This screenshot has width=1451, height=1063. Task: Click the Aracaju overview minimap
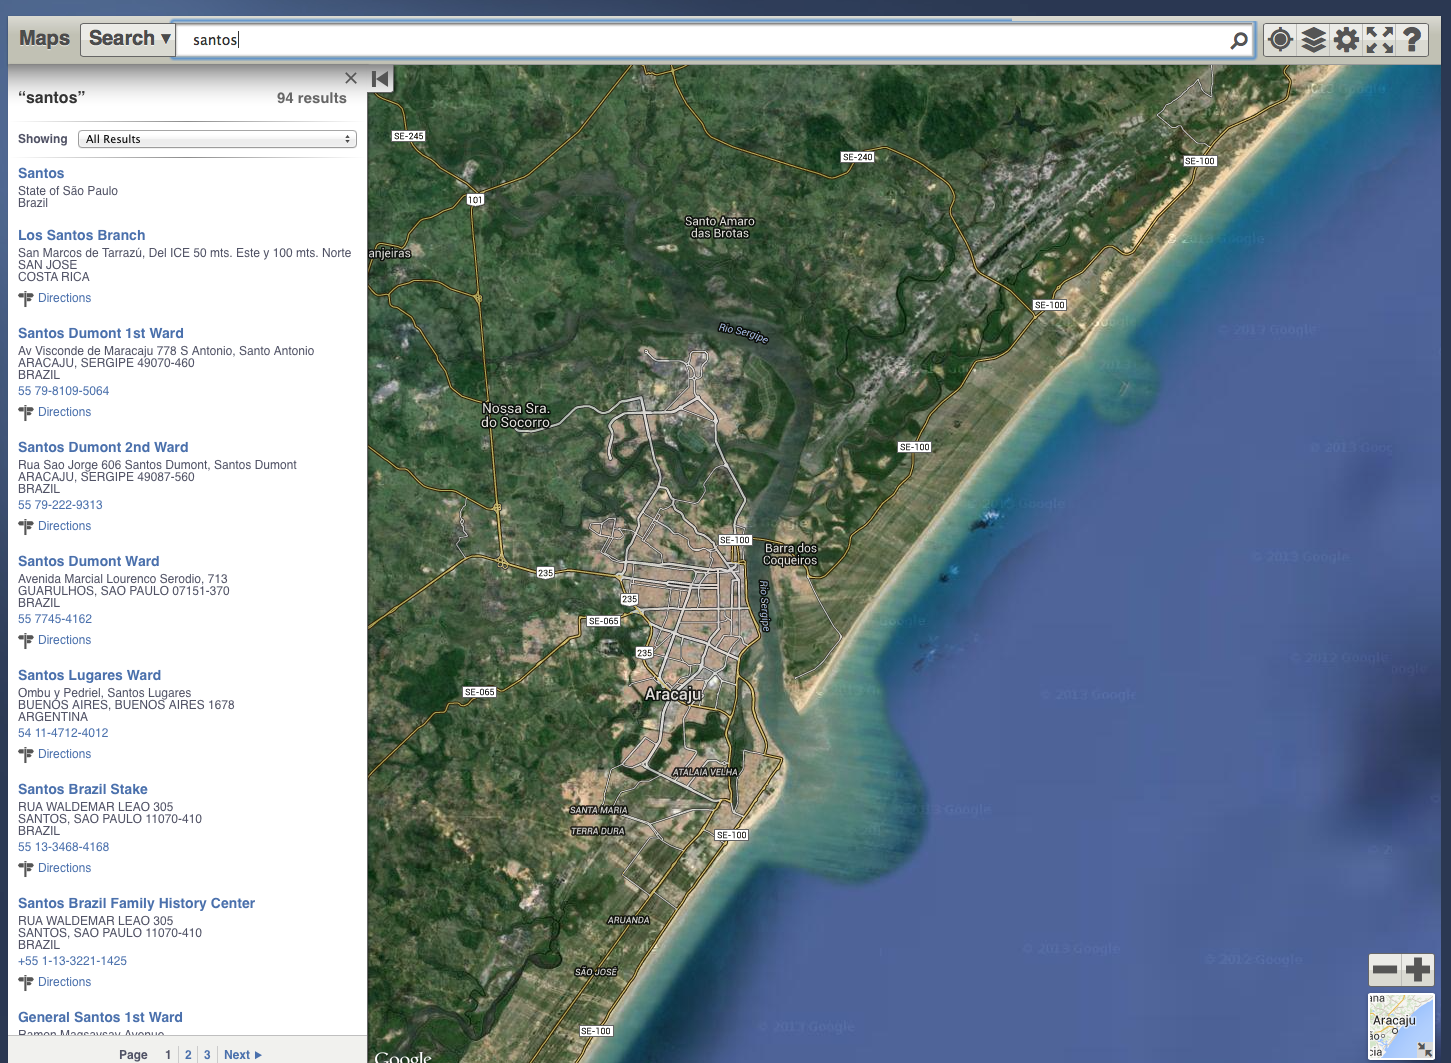pos(1400,1025)
